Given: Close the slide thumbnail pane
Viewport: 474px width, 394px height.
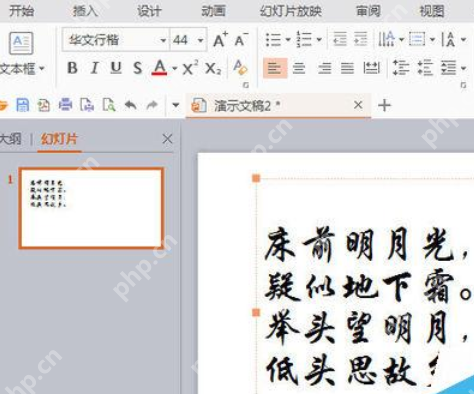Looking at the screenshot, I should [x=167, y=139].
